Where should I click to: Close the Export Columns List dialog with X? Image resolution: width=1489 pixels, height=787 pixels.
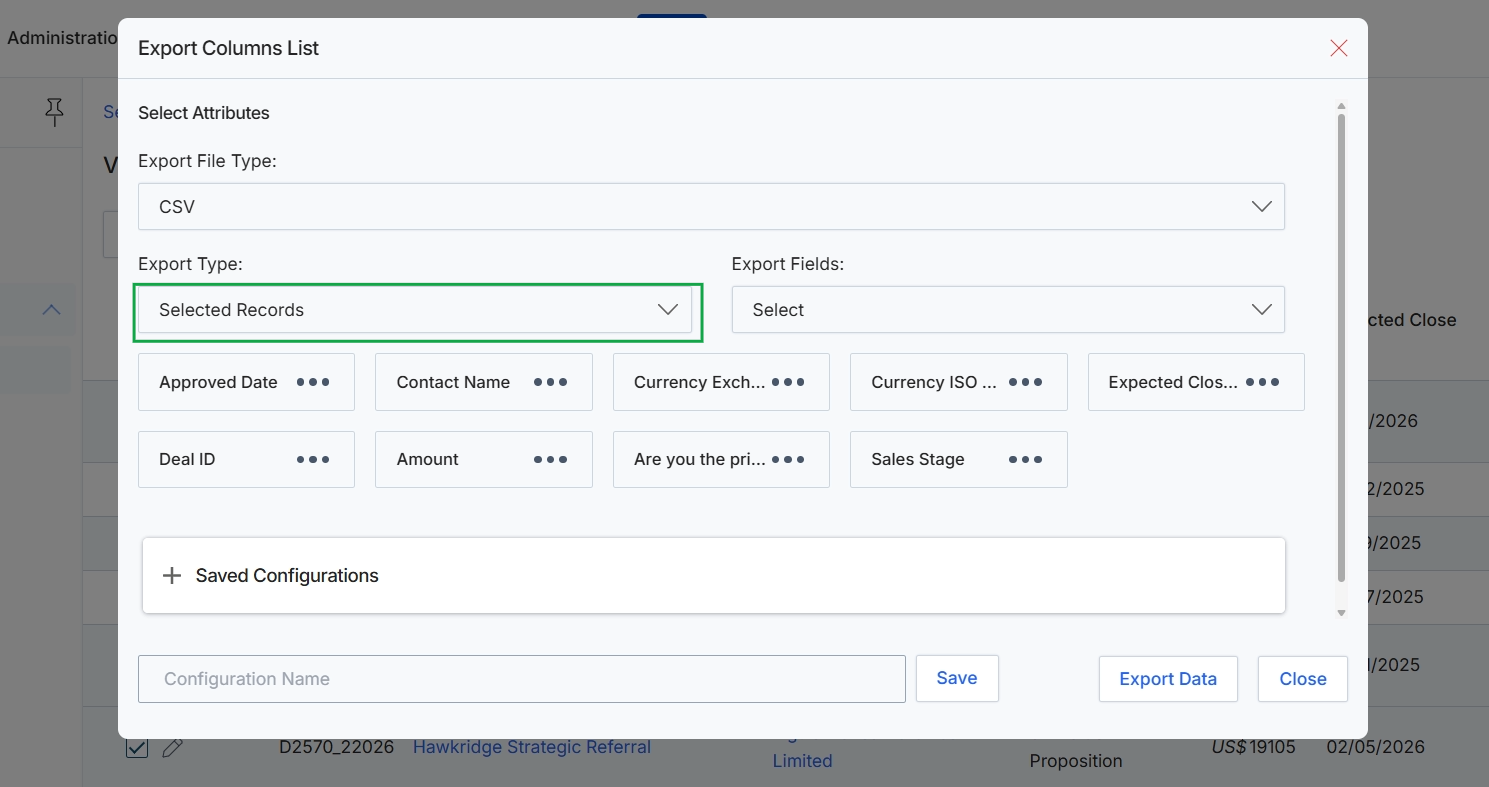pos(1339,48)
